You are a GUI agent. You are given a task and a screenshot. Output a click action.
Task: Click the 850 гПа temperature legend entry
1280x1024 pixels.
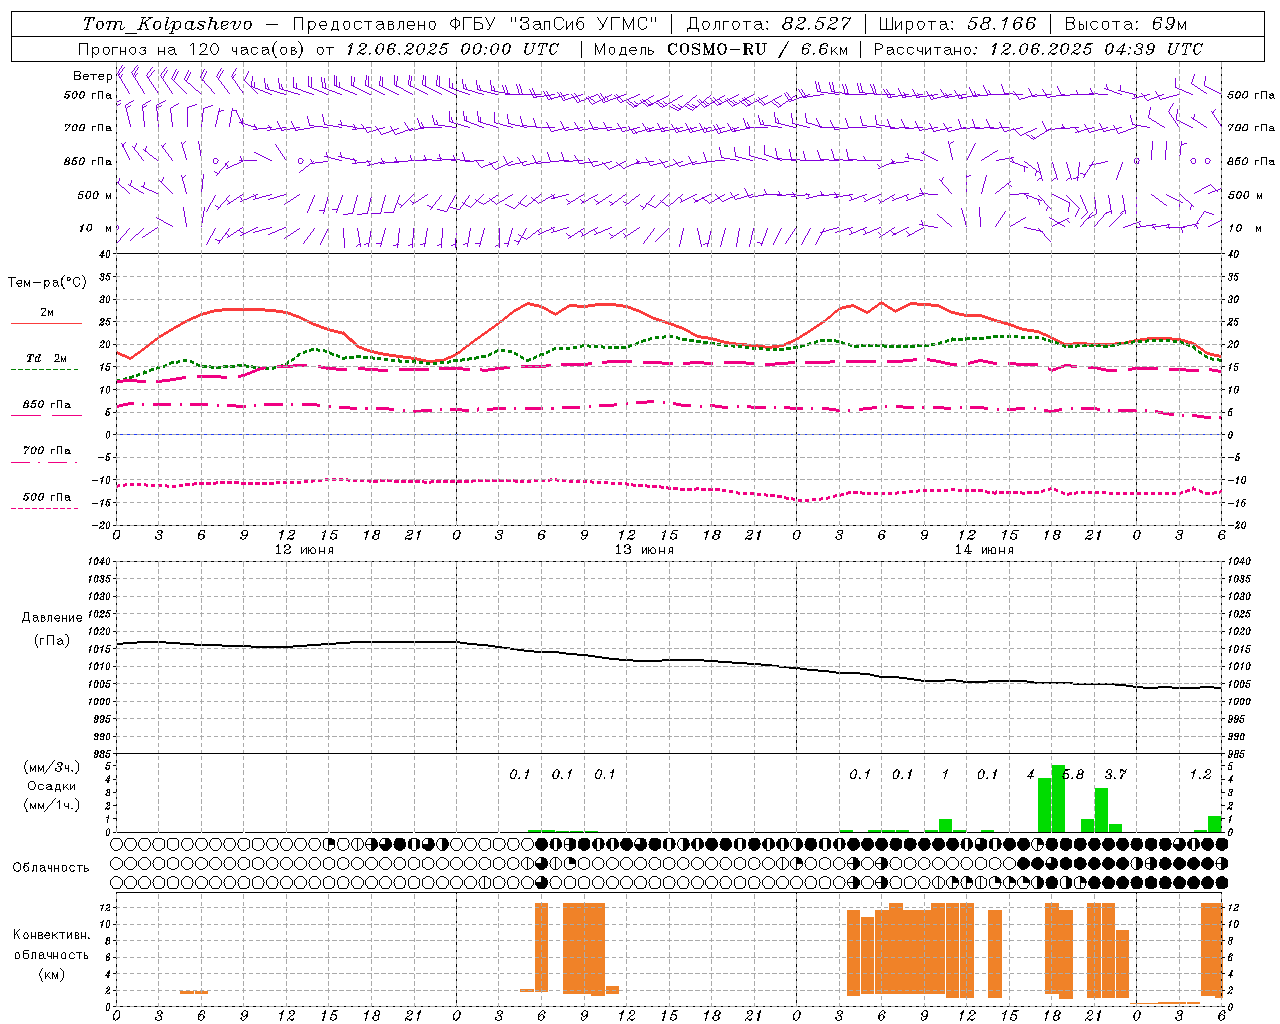47,405
